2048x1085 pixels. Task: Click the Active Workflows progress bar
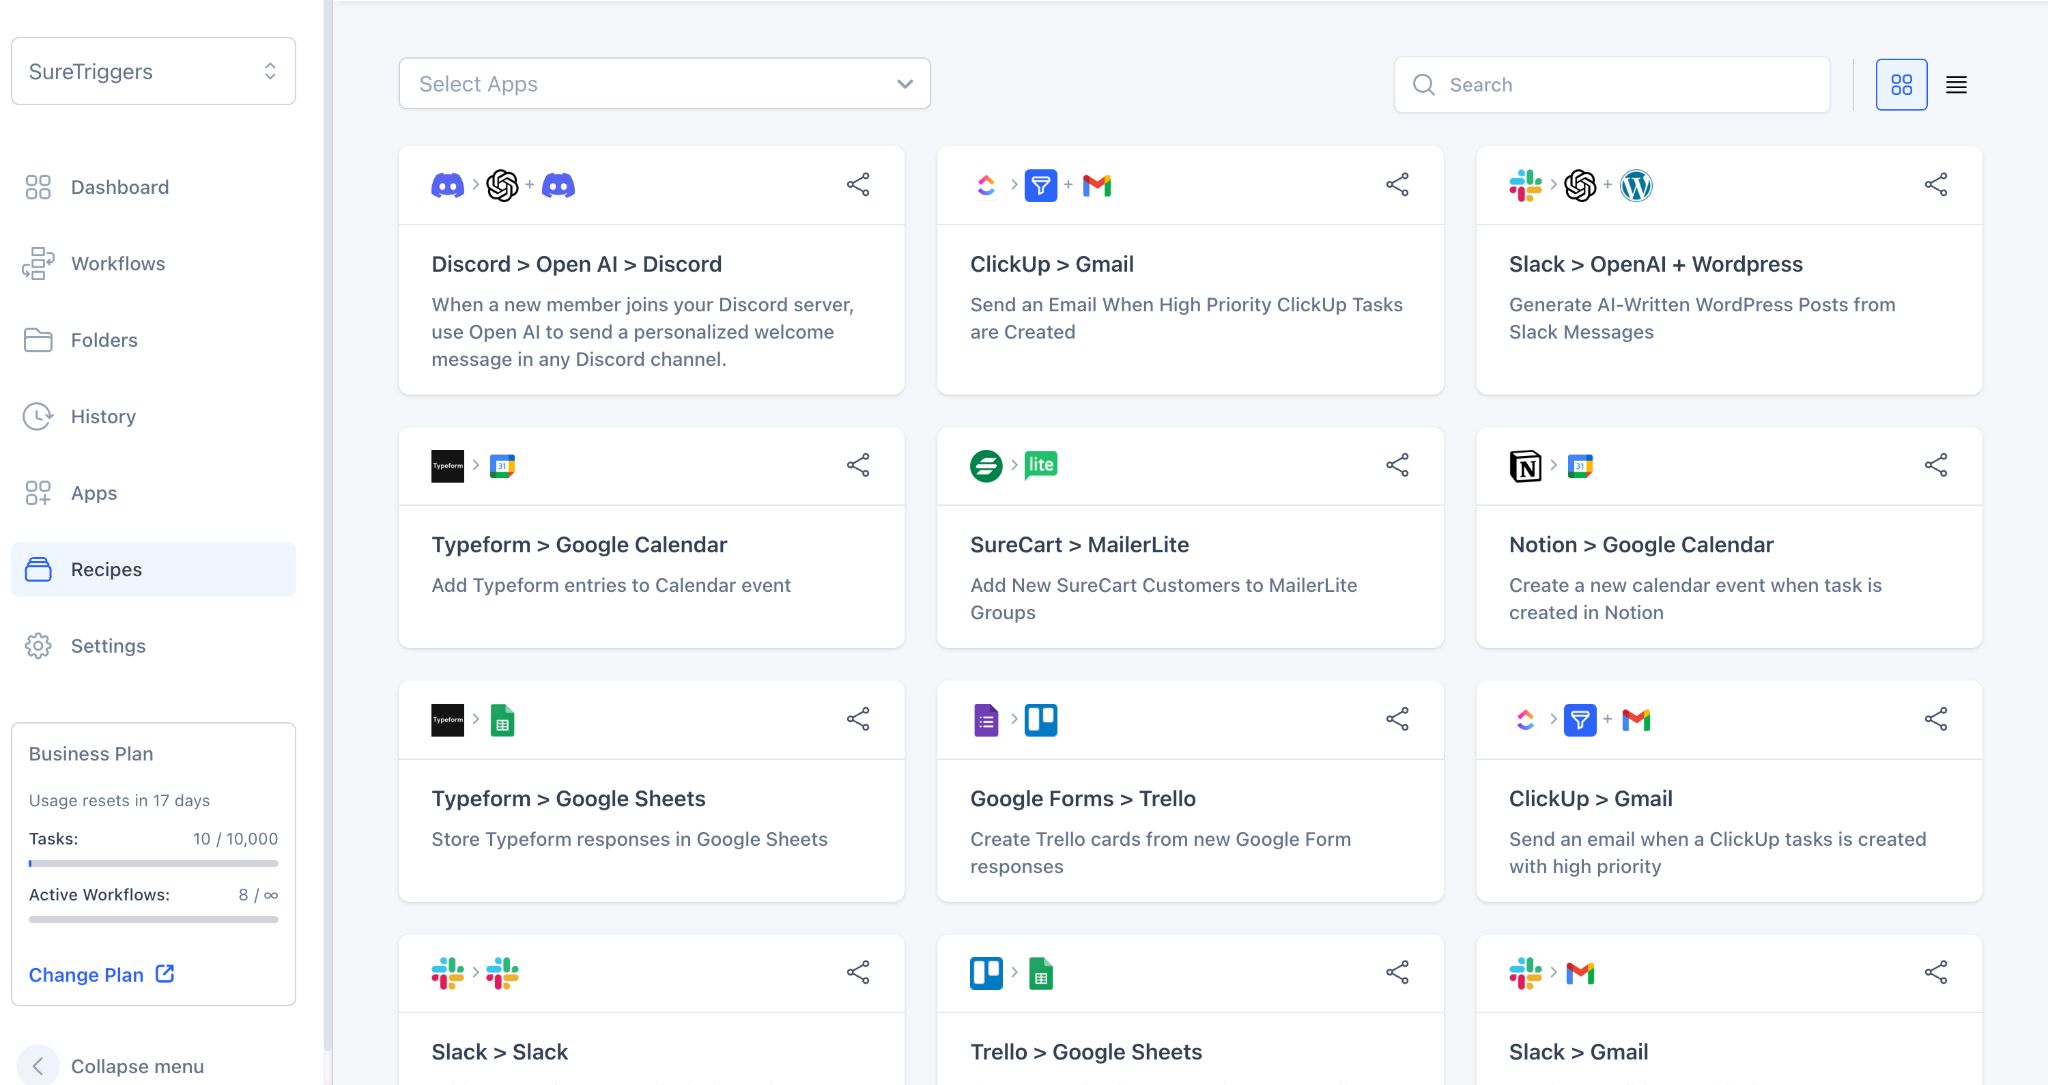pos(153,919)
